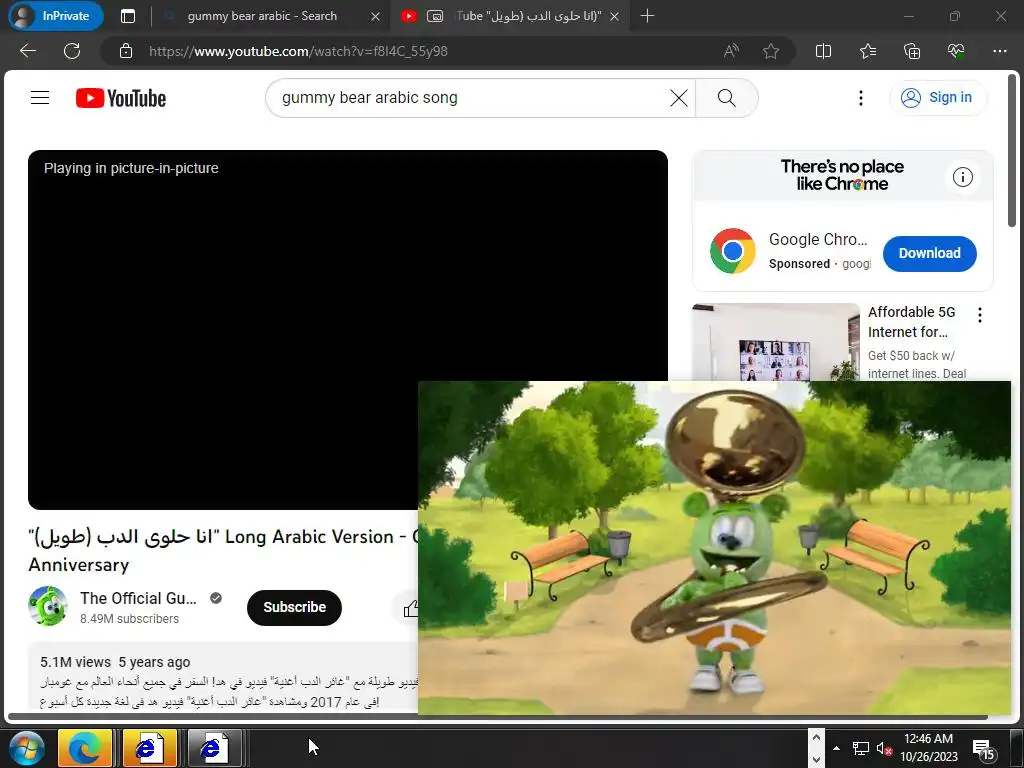
Task: Open the YouTube guide hamburger menu
Action: click(40, 98)
